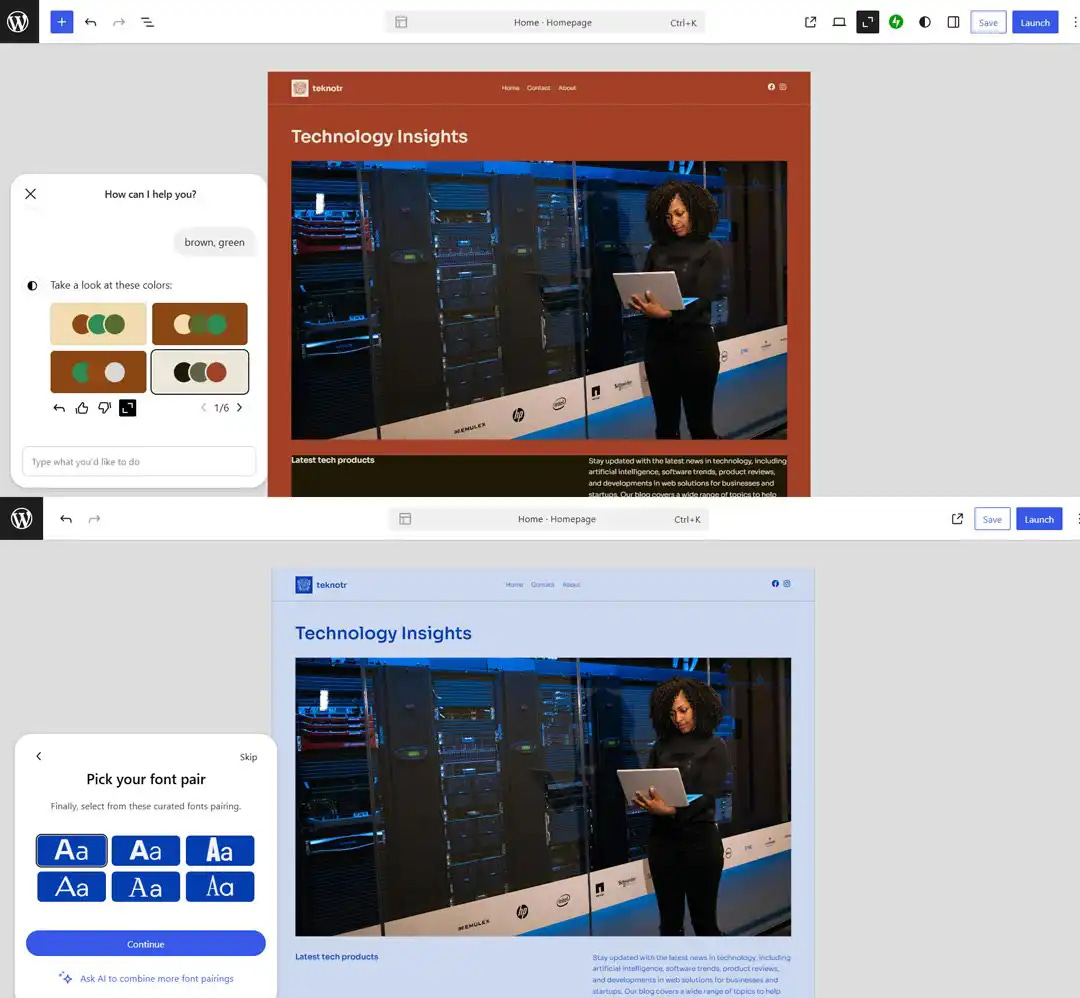Open Home Homepage command palette in lower editor
The image size is (1080, 998).
coord(549,519)
